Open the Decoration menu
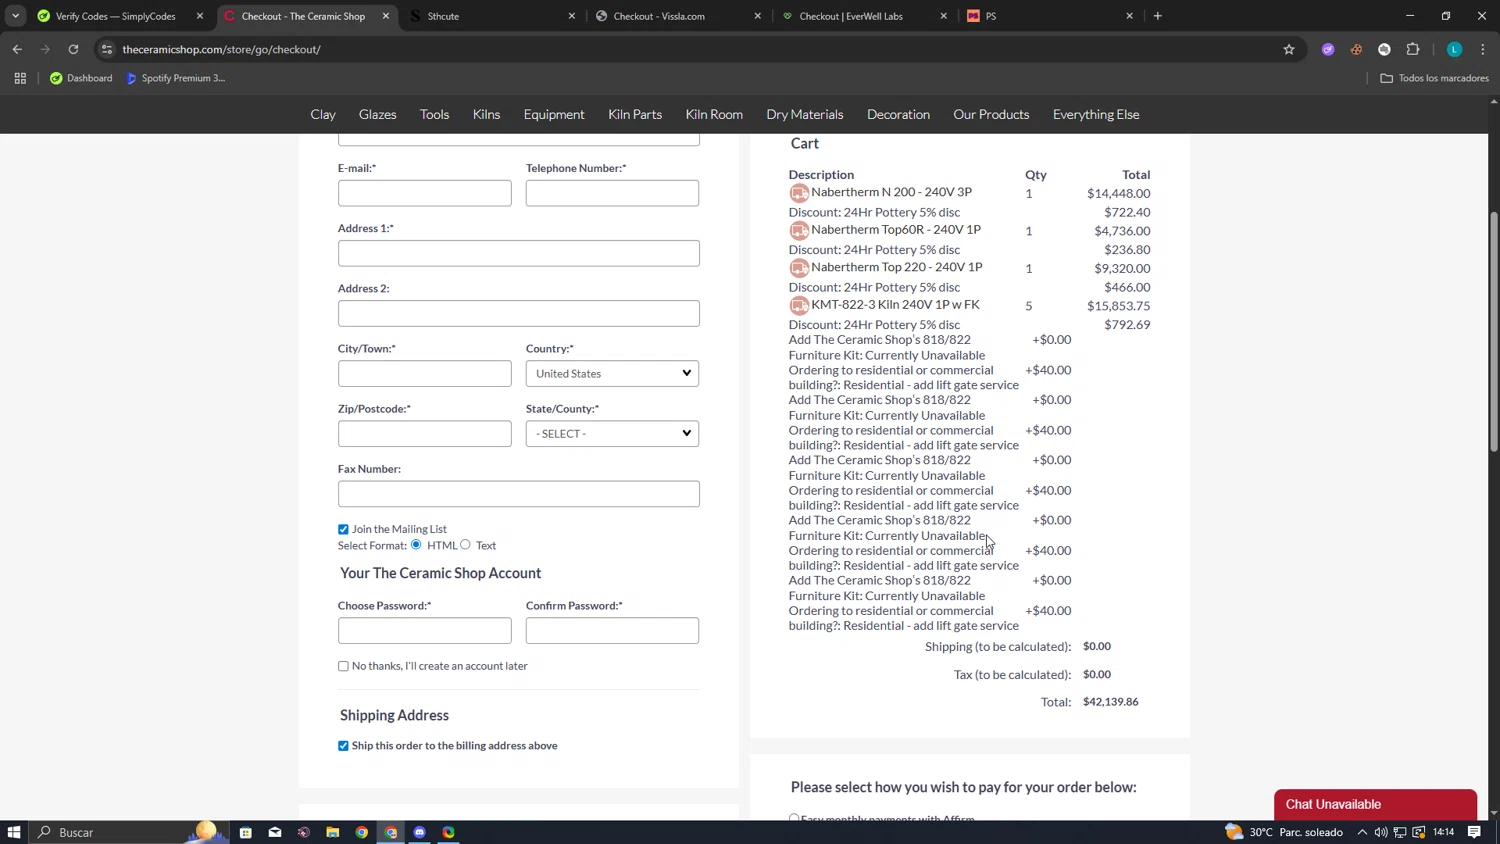 pos(898,114)
